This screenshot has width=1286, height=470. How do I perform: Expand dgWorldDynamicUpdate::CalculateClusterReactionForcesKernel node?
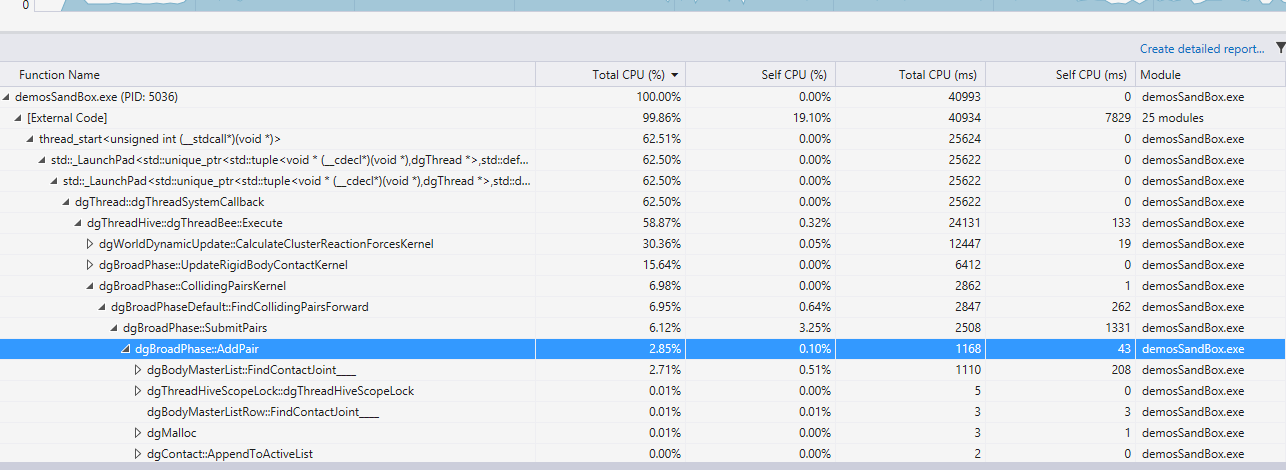(90, 244)
